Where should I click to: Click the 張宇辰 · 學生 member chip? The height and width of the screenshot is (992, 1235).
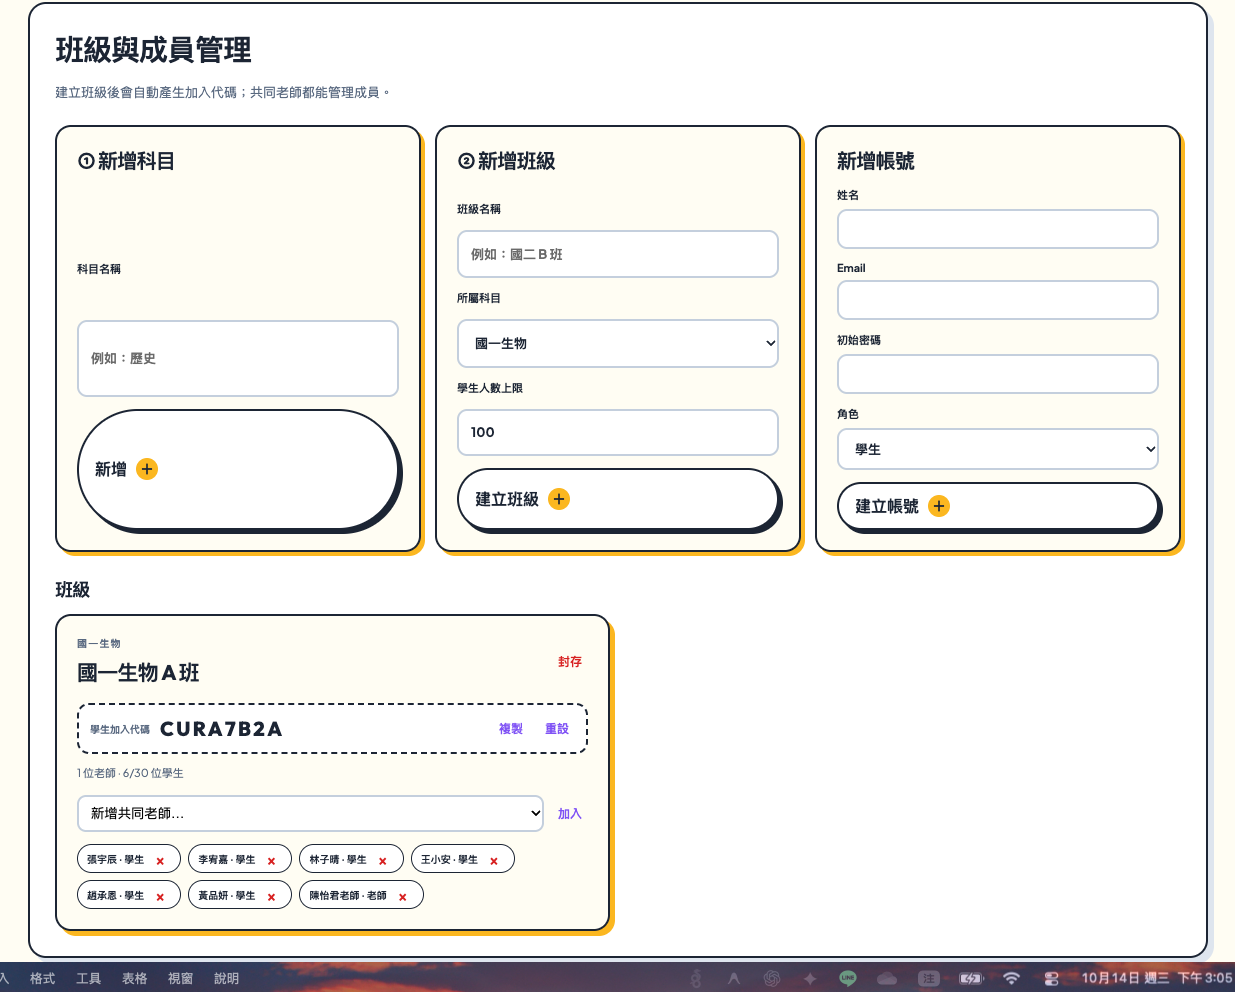point(129,859)
